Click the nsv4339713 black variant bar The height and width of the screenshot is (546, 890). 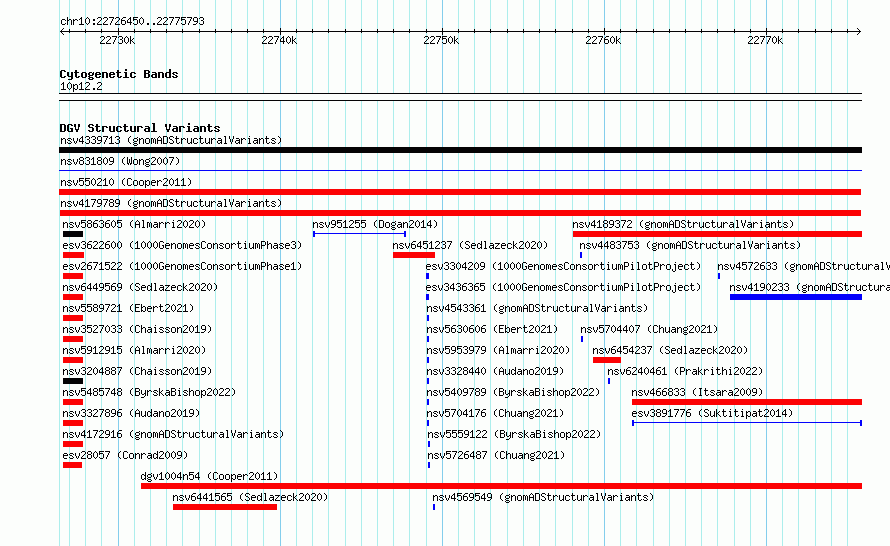coord(460,150)
